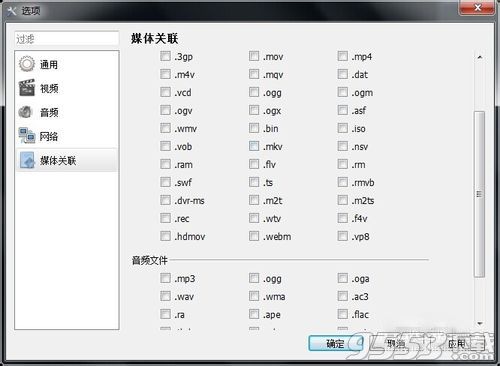Viewport: 500px width, 366px height.
Task: Check the .mp3 audio file checkbox
Action: click(x=165, y=278)
